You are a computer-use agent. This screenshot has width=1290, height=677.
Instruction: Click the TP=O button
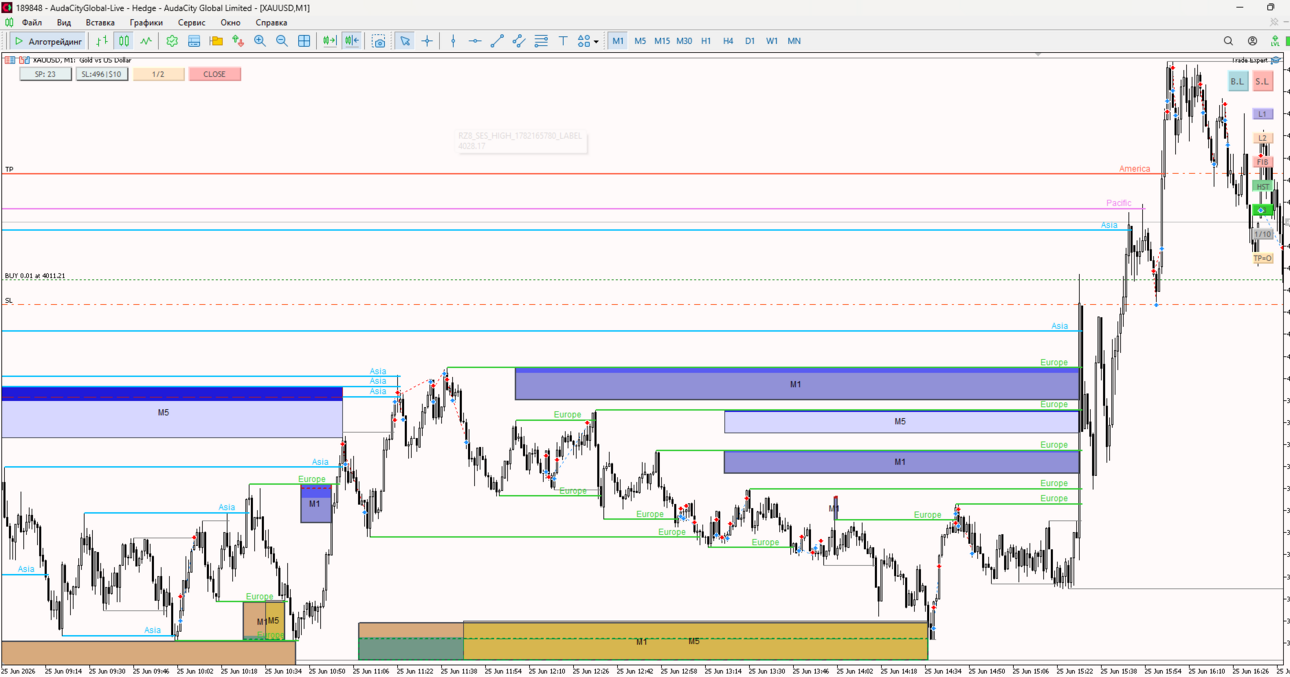click(x=1263, y=258)
